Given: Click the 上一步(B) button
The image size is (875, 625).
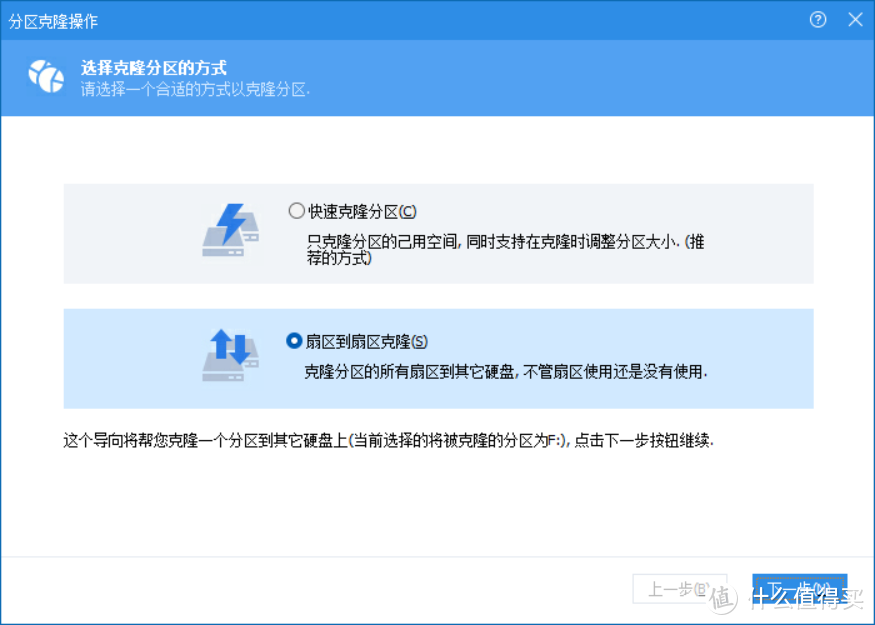Looking at the screenshot, I should point(681,589).
